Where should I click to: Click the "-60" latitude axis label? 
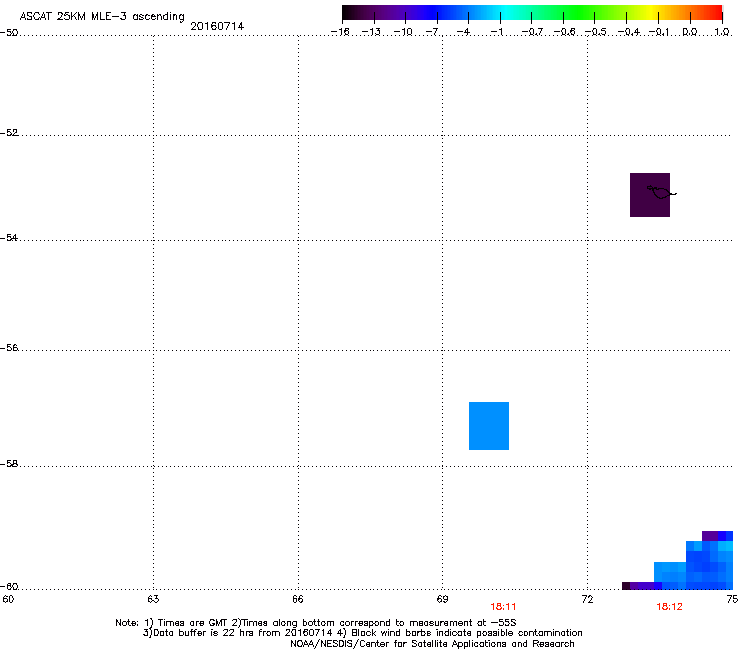click(x=9, y=586)
